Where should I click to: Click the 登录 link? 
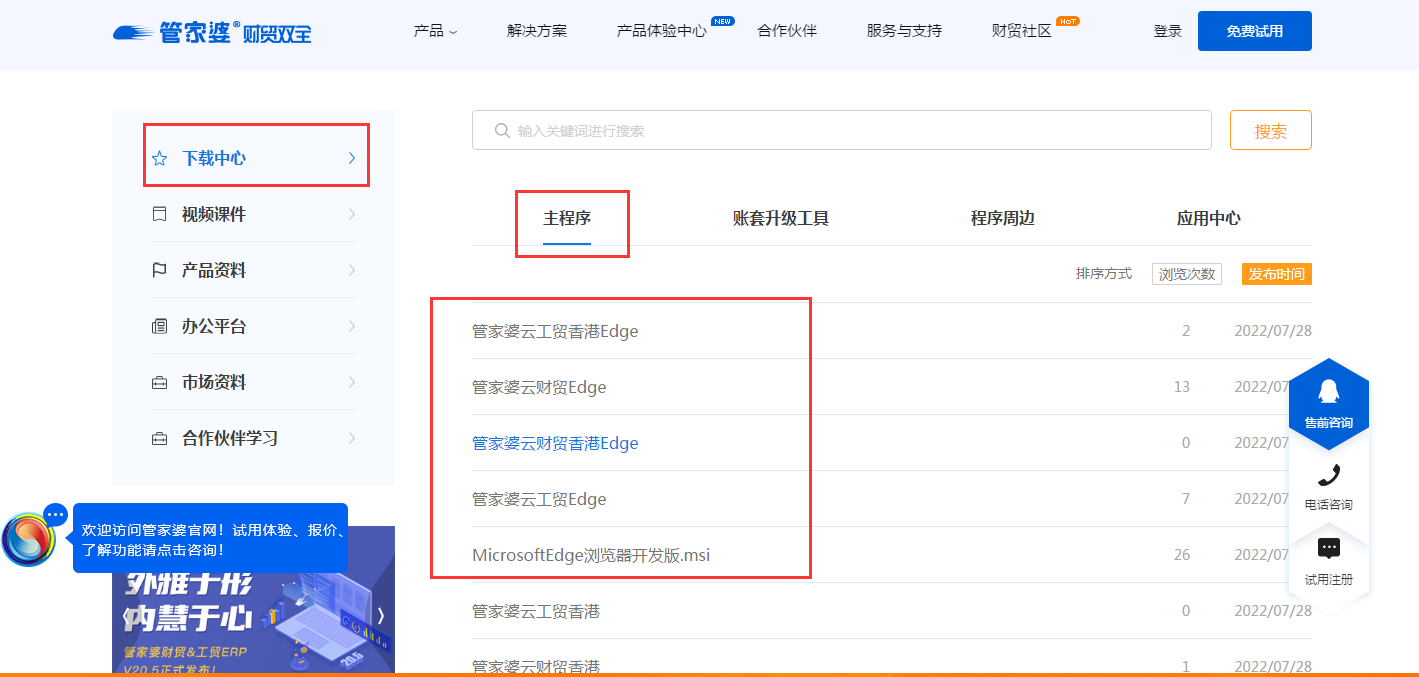1168,31
